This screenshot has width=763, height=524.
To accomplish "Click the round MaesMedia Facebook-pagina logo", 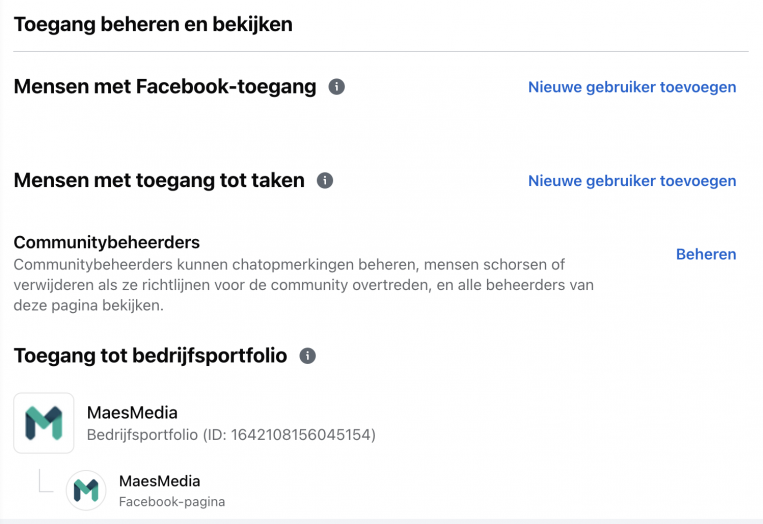I will point(86,490).
